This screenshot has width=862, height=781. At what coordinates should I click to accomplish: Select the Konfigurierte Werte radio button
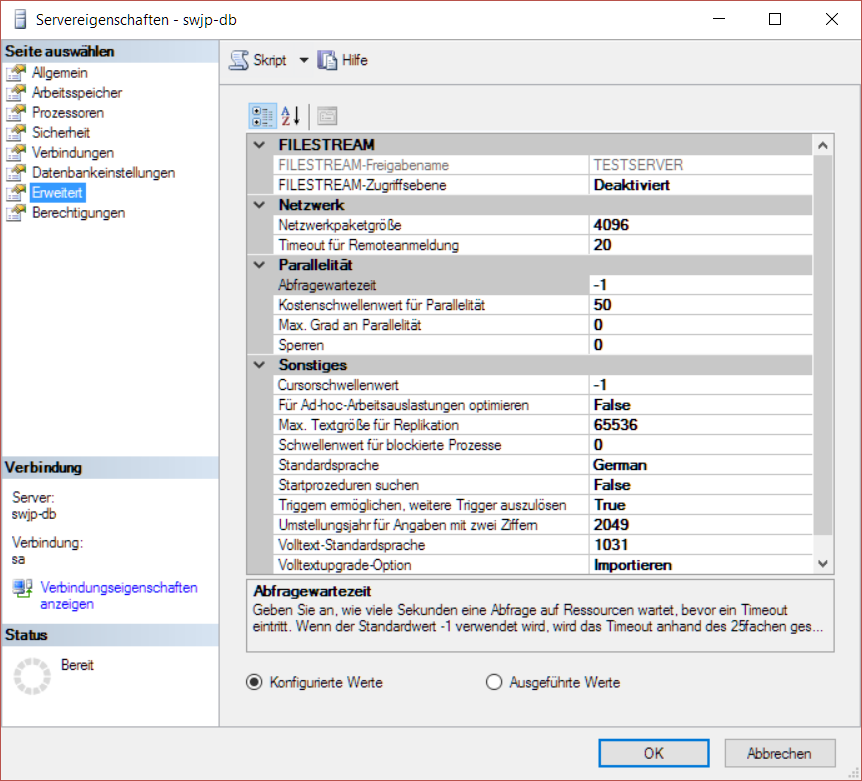pyautogui.click(x=254, y=682)
